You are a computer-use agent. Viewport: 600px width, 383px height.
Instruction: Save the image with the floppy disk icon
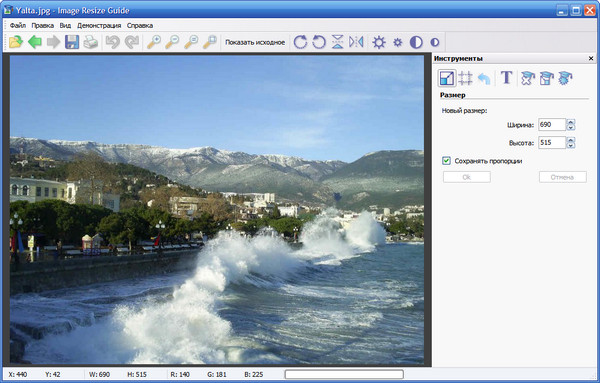point(72,42)
